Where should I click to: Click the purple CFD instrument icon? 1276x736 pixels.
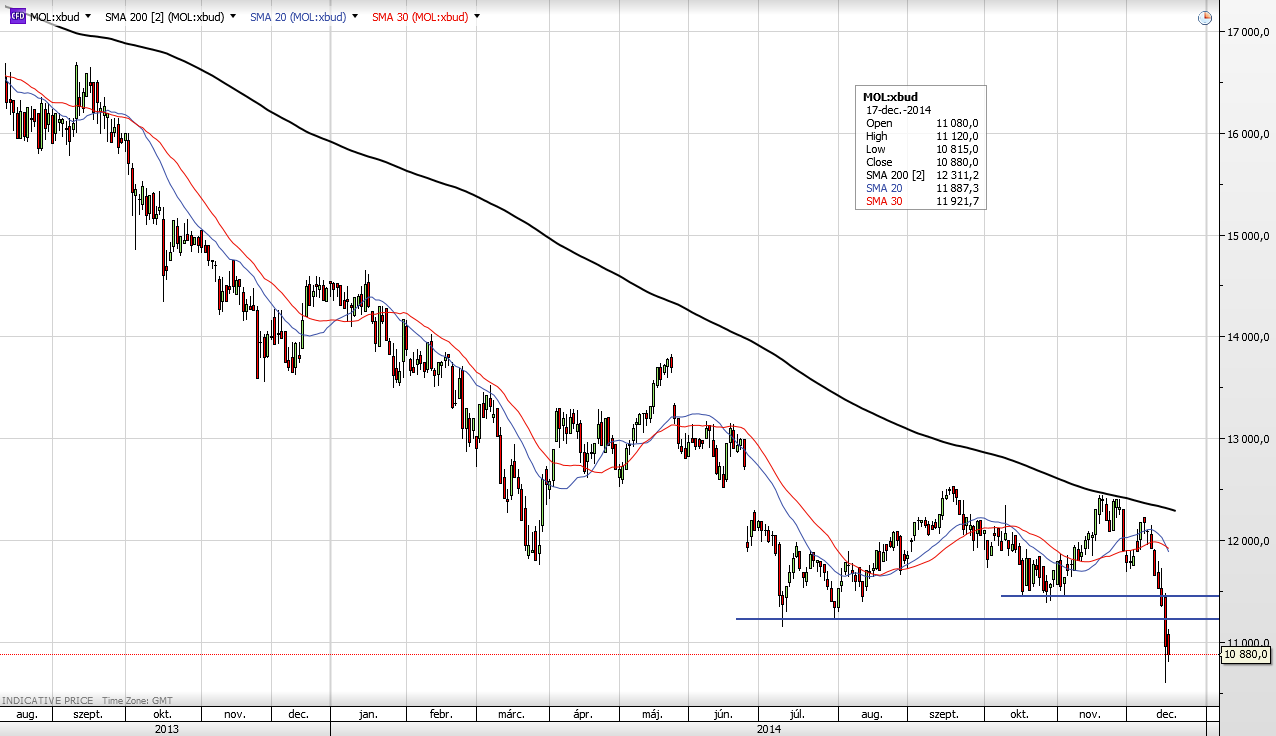tap(17, 17)
